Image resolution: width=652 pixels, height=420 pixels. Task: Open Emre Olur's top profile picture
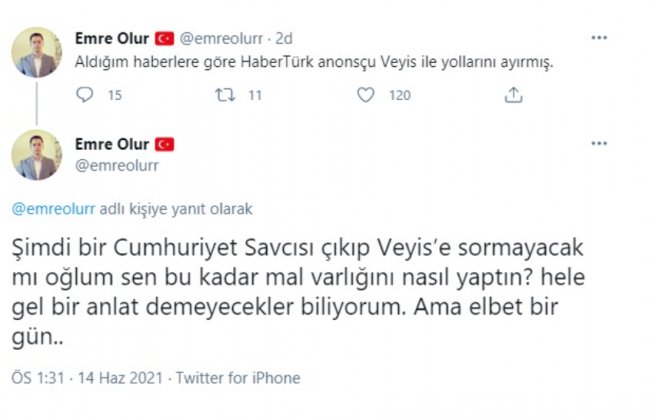[37, 52]
